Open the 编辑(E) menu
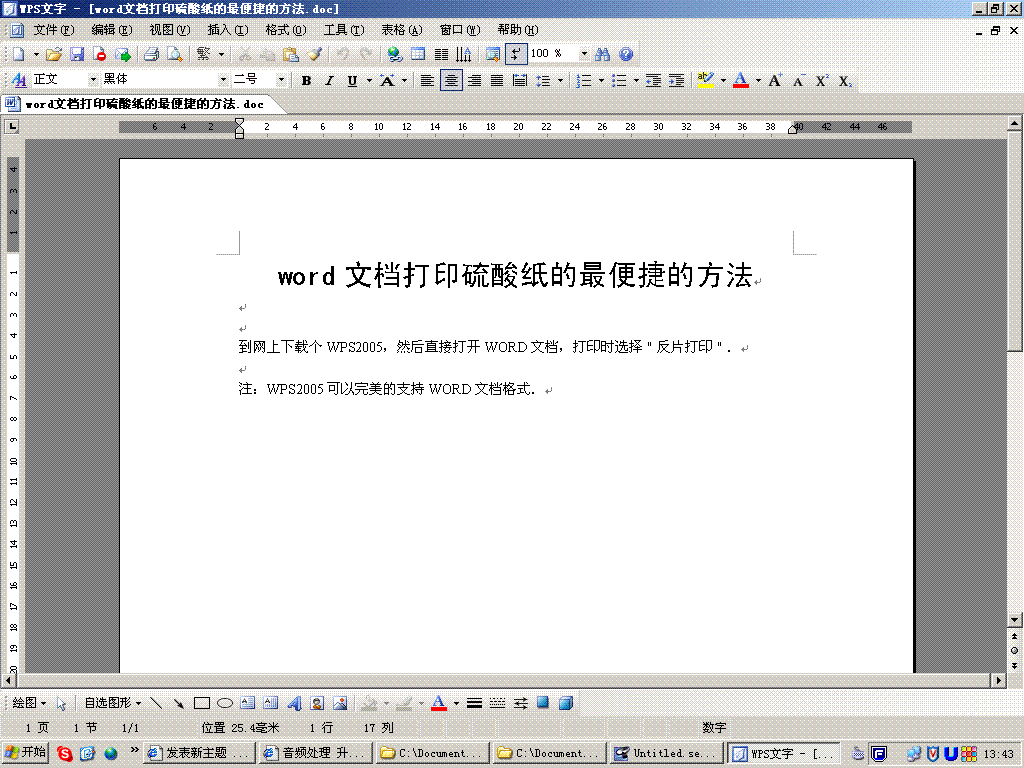 pyautogui.click(x=112, y=30)
